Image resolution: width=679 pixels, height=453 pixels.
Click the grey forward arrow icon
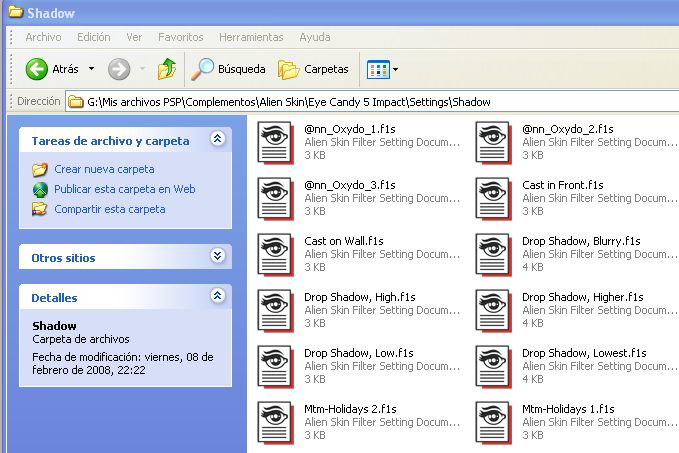click(119, 69)
